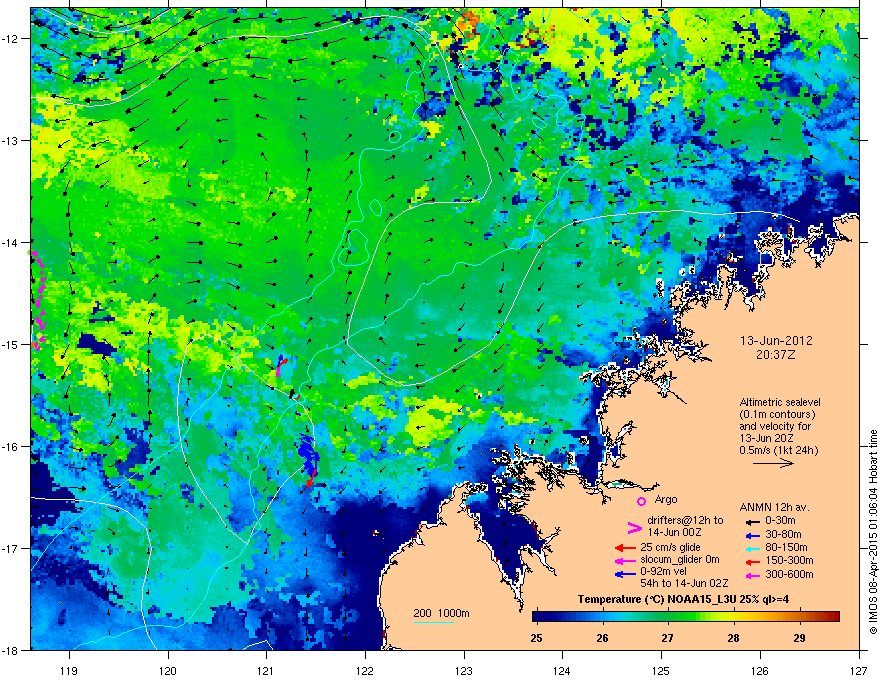Click longitude axis label 125
Viewport: 880px width, 680px height.
[661, 670]
